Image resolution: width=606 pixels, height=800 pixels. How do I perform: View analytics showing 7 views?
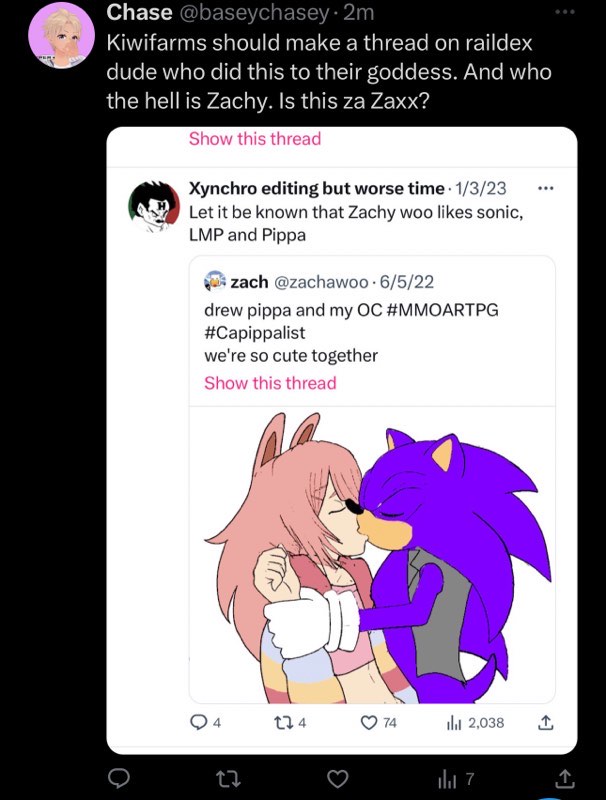click(x=456, y=779)
